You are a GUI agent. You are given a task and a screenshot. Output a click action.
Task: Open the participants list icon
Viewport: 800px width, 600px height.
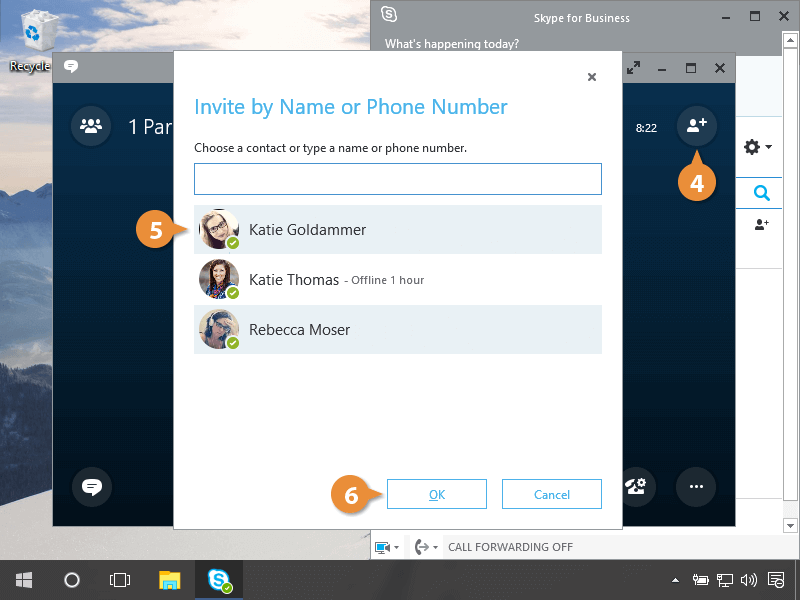pos(91,126)
